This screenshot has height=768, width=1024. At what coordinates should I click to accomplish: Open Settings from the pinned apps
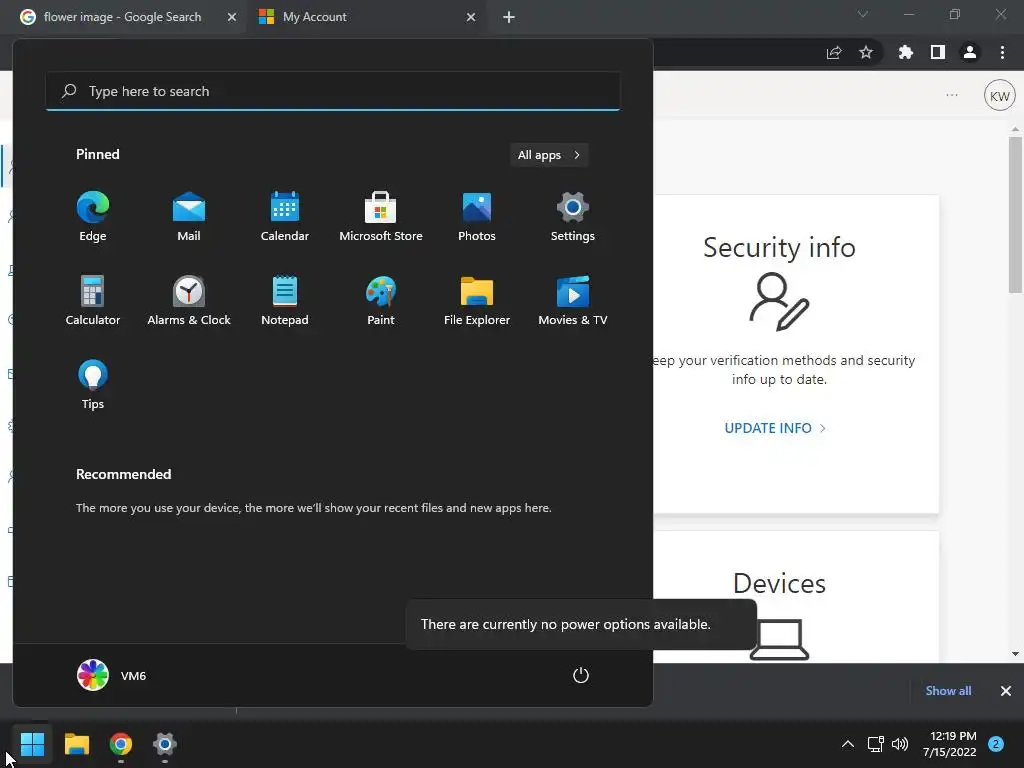point(573,217)
